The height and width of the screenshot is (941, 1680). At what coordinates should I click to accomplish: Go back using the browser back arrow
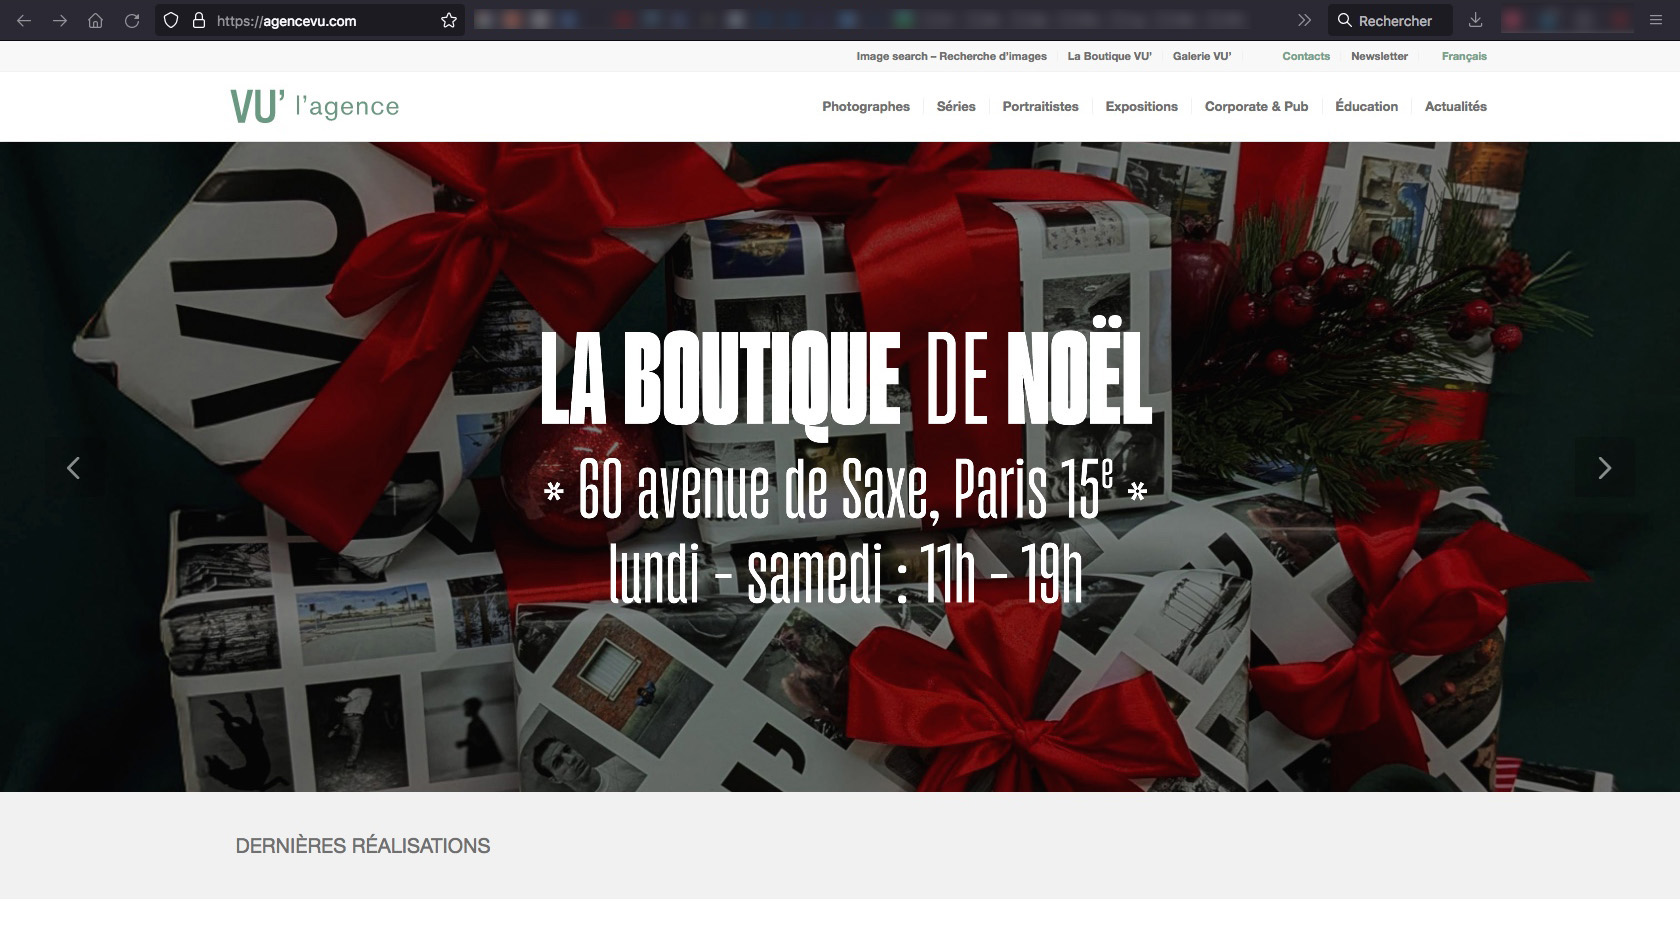(22, 19)
